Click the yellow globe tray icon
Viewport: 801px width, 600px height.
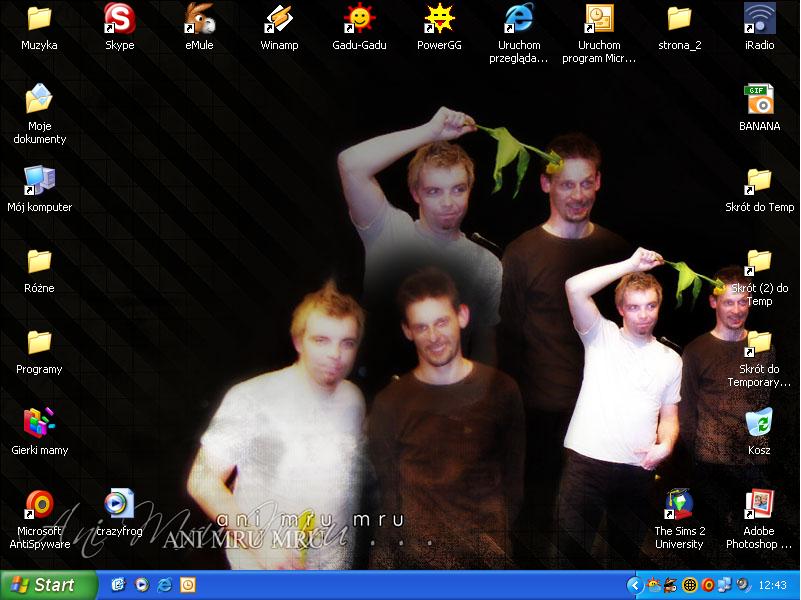click(x=690, y=585)
